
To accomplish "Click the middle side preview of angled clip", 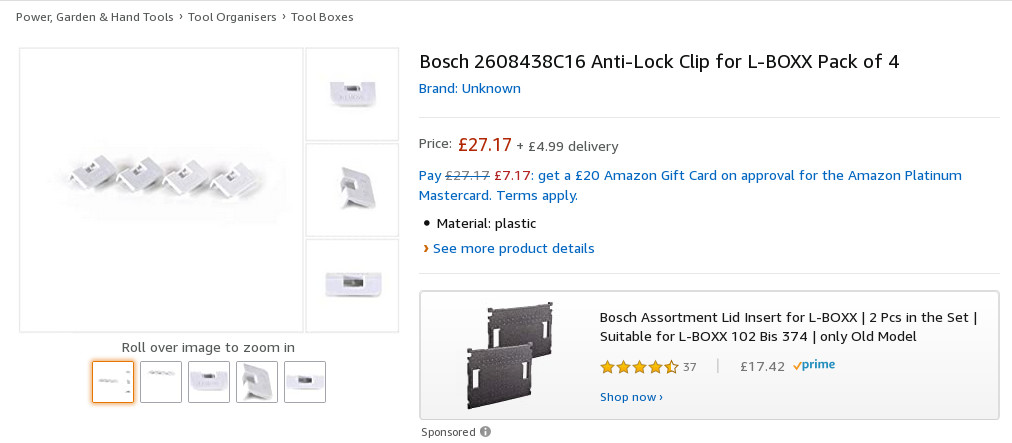I will [x=352, y=190].
